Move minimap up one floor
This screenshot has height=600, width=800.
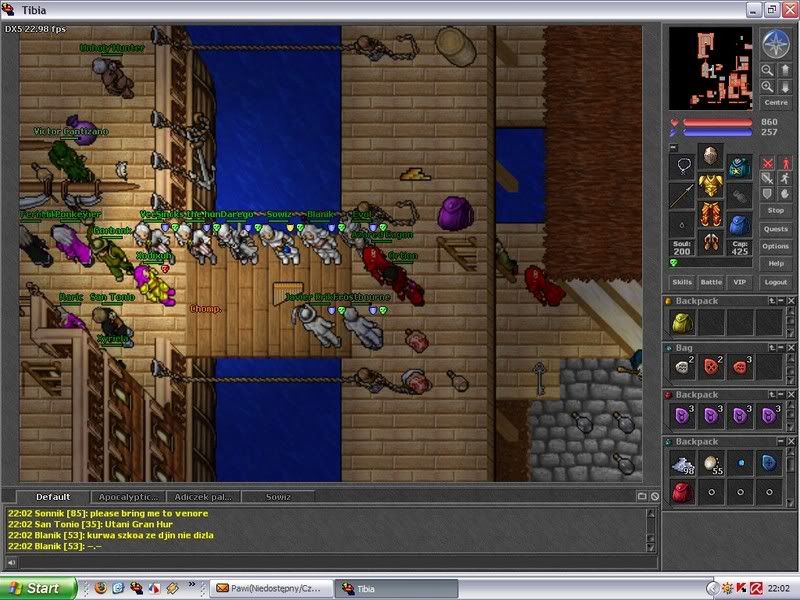(x=785, y=70)
